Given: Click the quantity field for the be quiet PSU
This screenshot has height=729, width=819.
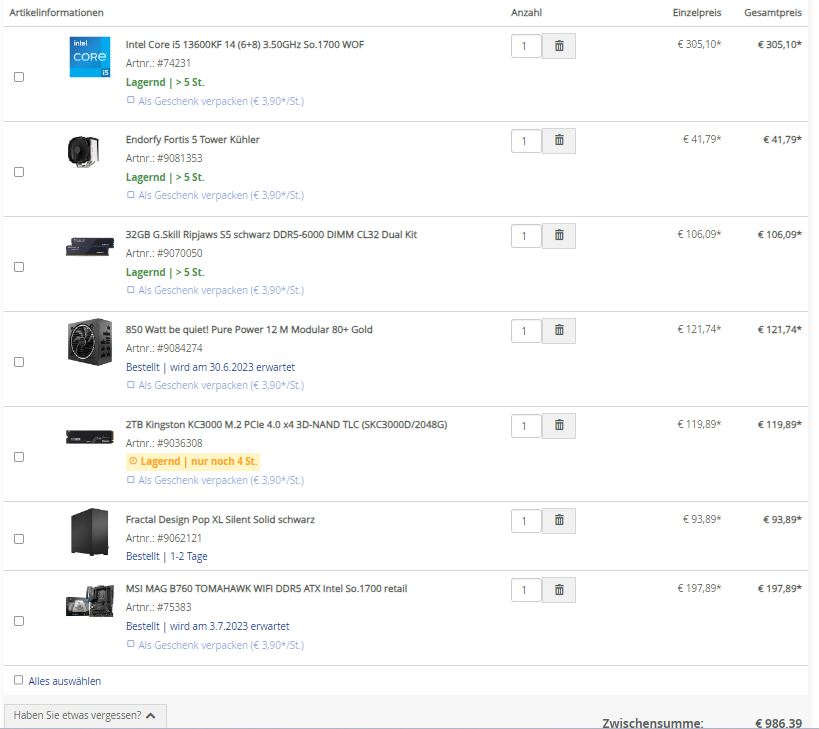Looking at the screenshot, I should [526, 330].
